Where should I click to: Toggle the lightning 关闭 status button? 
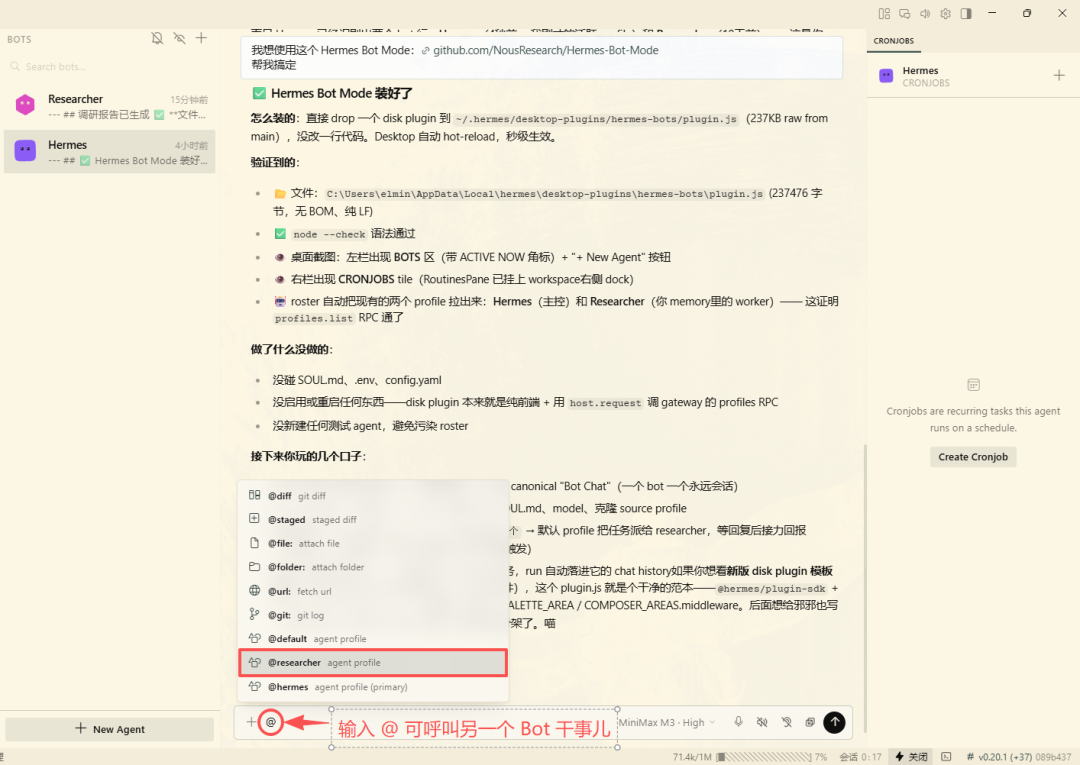pyautogui.click(x=911, y=757)
